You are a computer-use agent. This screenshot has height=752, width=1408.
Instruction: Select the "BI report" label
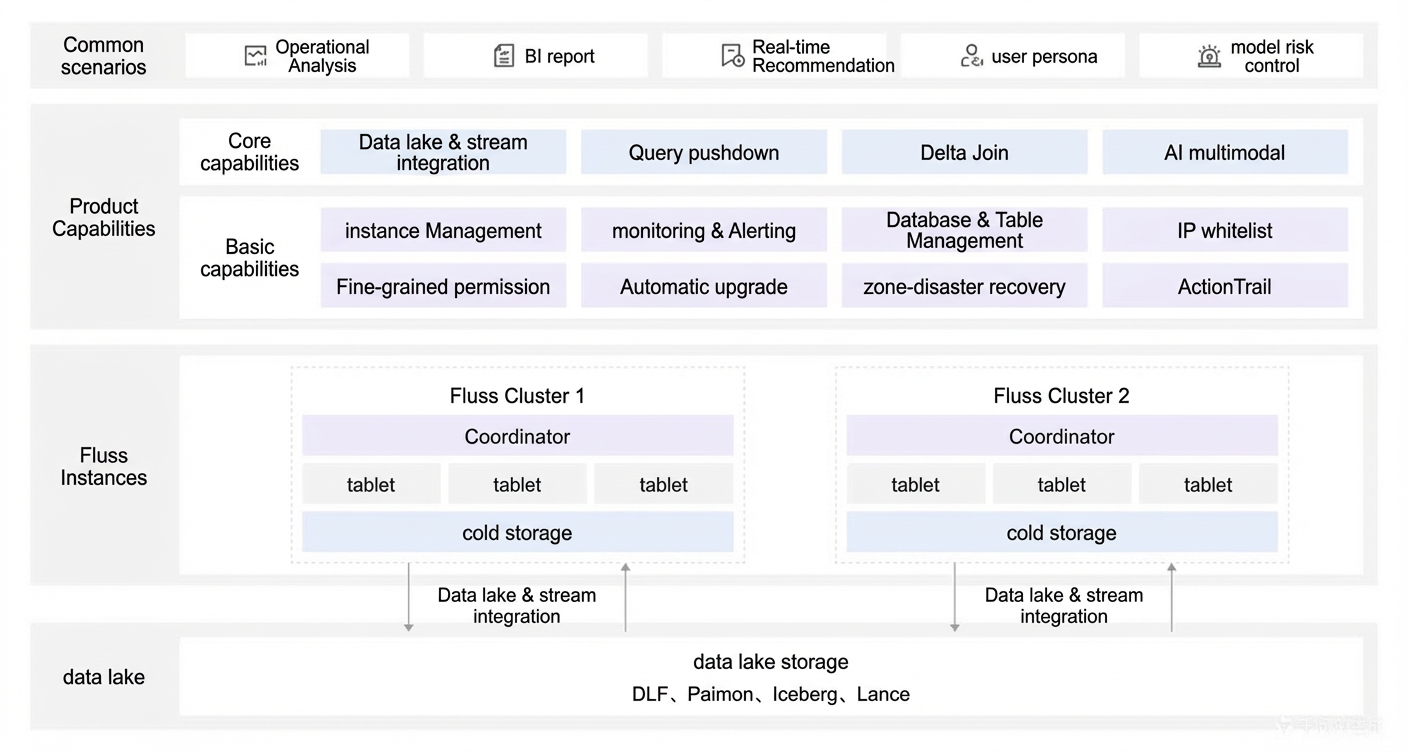pos(559,57)
